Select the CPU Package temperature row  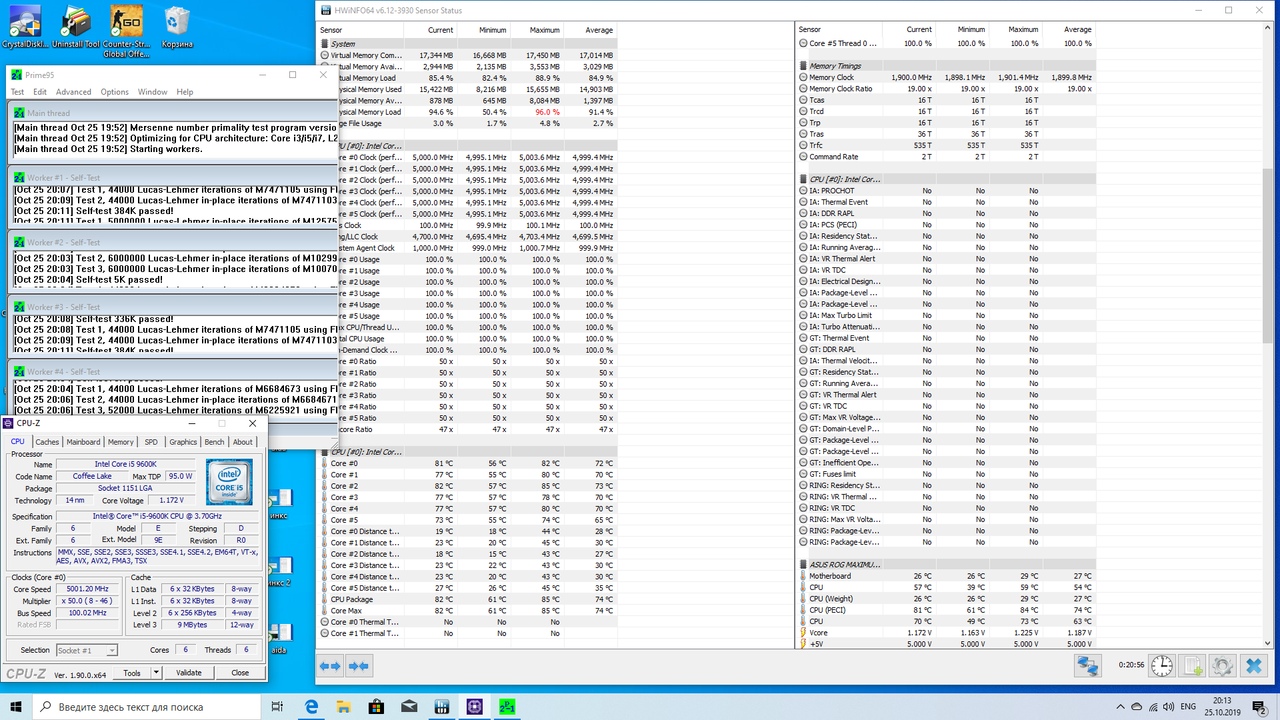(468, 599)
